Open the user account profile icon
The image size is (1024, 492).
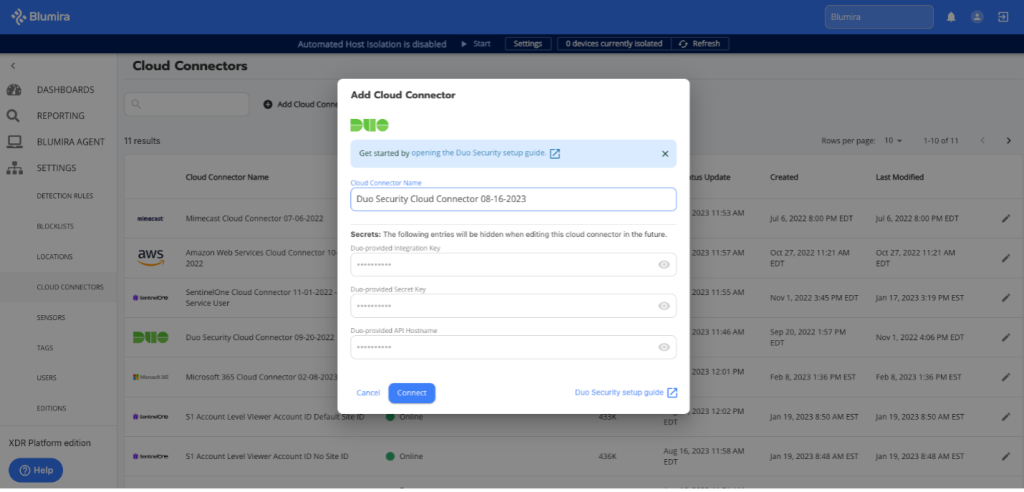coord(977,17)
